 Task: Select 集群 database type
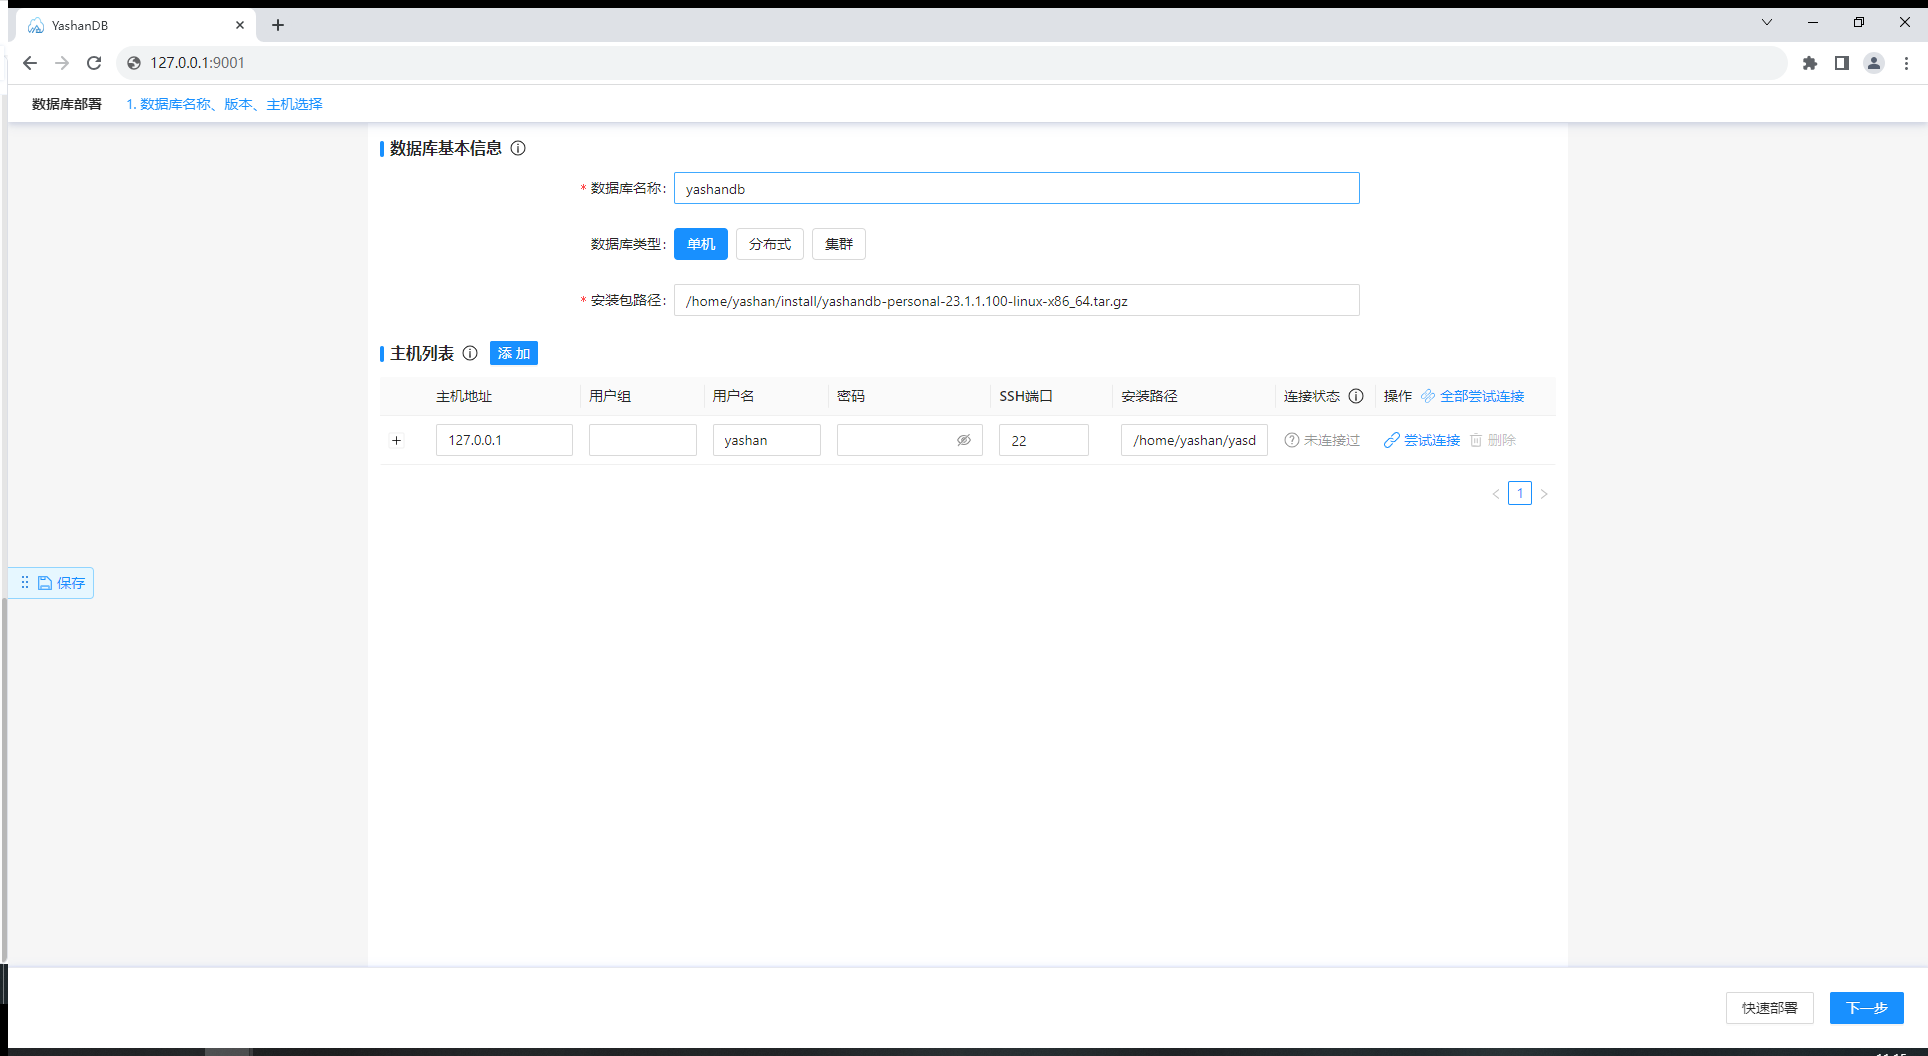(839, 244)
